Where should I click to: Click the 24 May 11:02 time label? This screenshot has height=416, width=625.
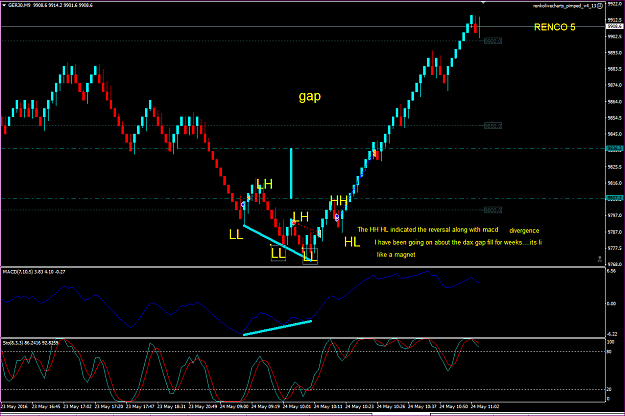click(485, 407)
